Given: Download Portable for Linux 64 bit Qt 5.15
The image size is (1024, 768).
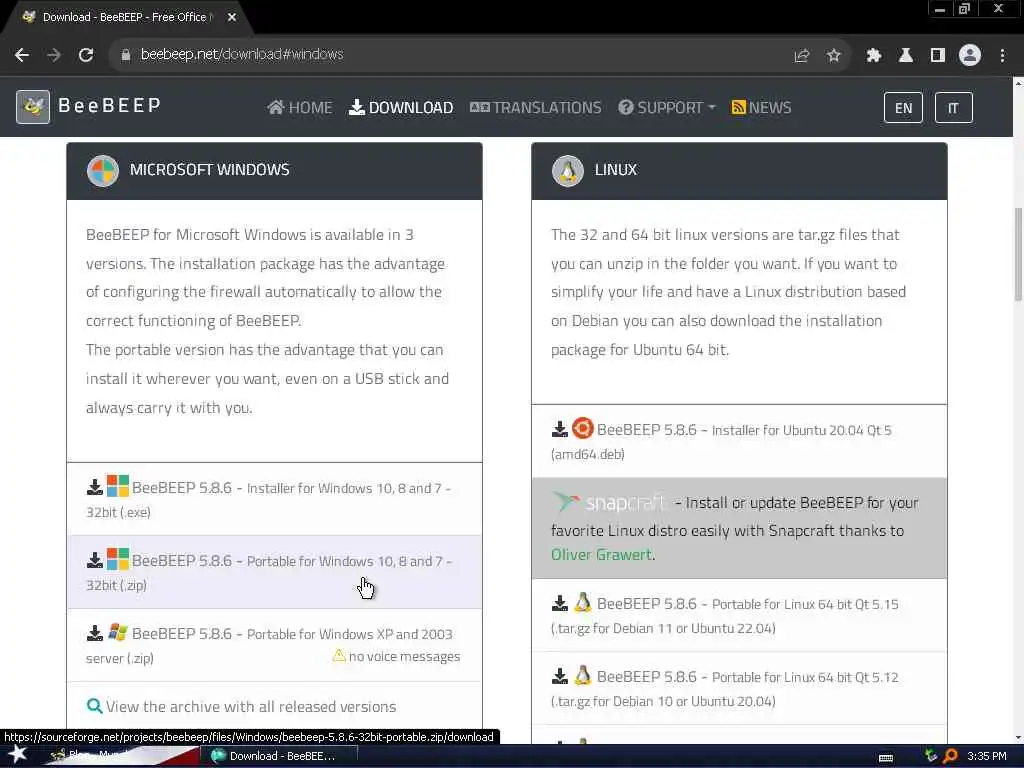Looking at the screenshot, I should (x=739, y=615).
